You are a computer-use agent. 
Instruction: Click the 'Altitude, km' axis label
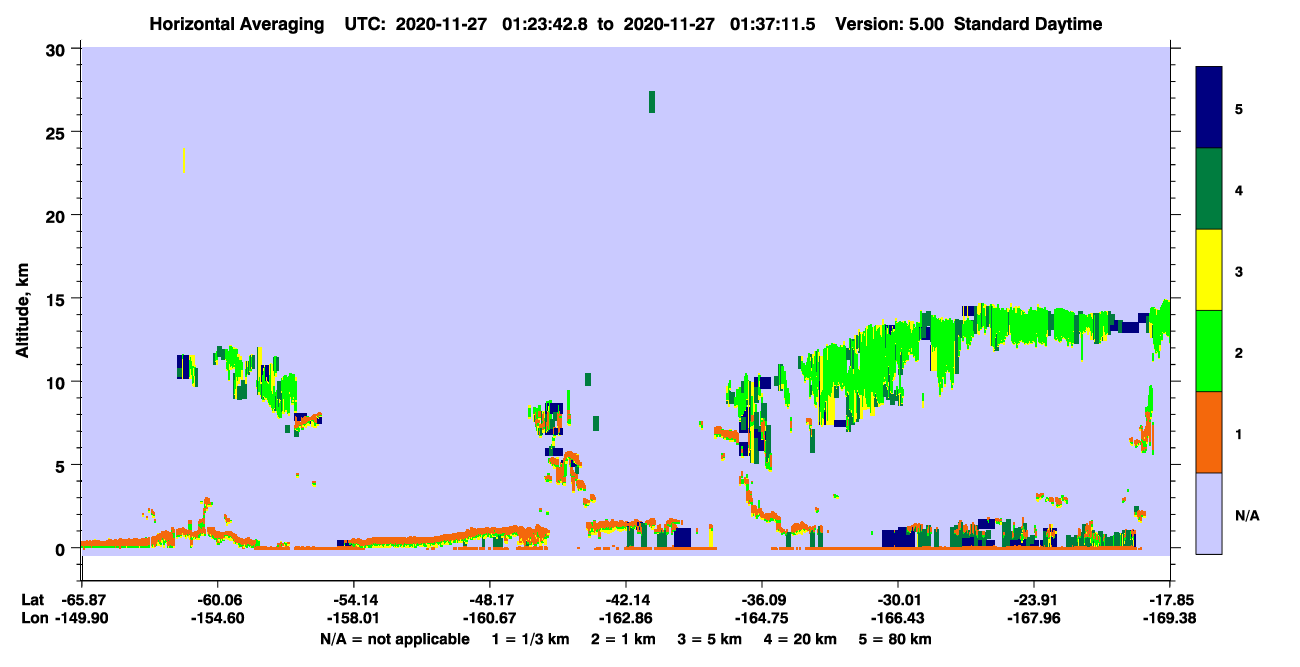22,312
